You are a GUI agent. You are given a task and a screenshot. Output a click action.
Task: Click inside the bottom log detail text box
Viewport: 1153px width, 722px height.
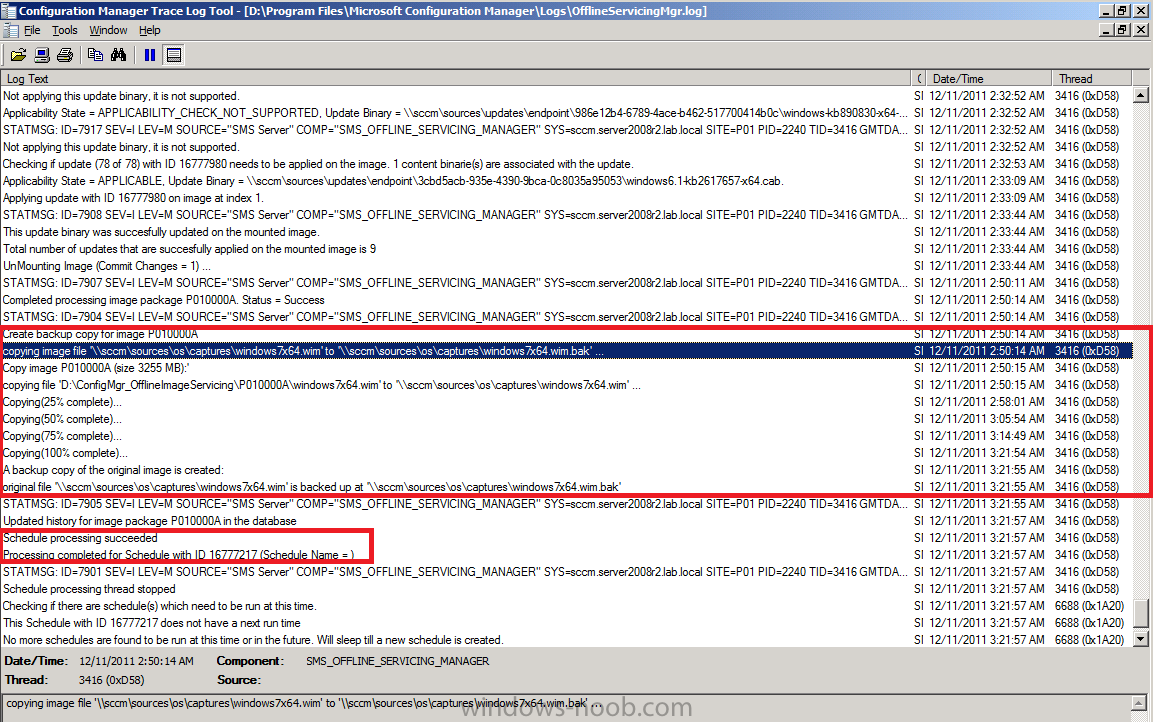(566, 707)
